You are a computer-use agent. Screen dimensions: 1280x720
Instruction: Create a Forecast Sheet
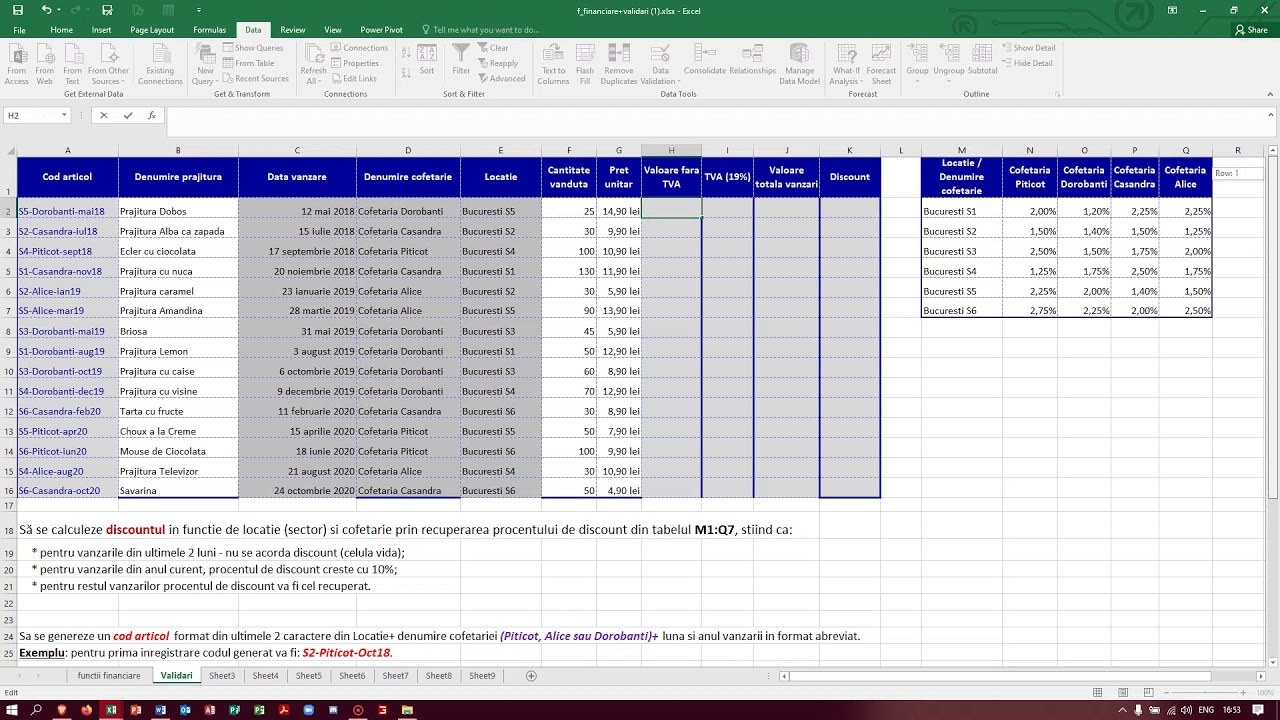(881, 63)
